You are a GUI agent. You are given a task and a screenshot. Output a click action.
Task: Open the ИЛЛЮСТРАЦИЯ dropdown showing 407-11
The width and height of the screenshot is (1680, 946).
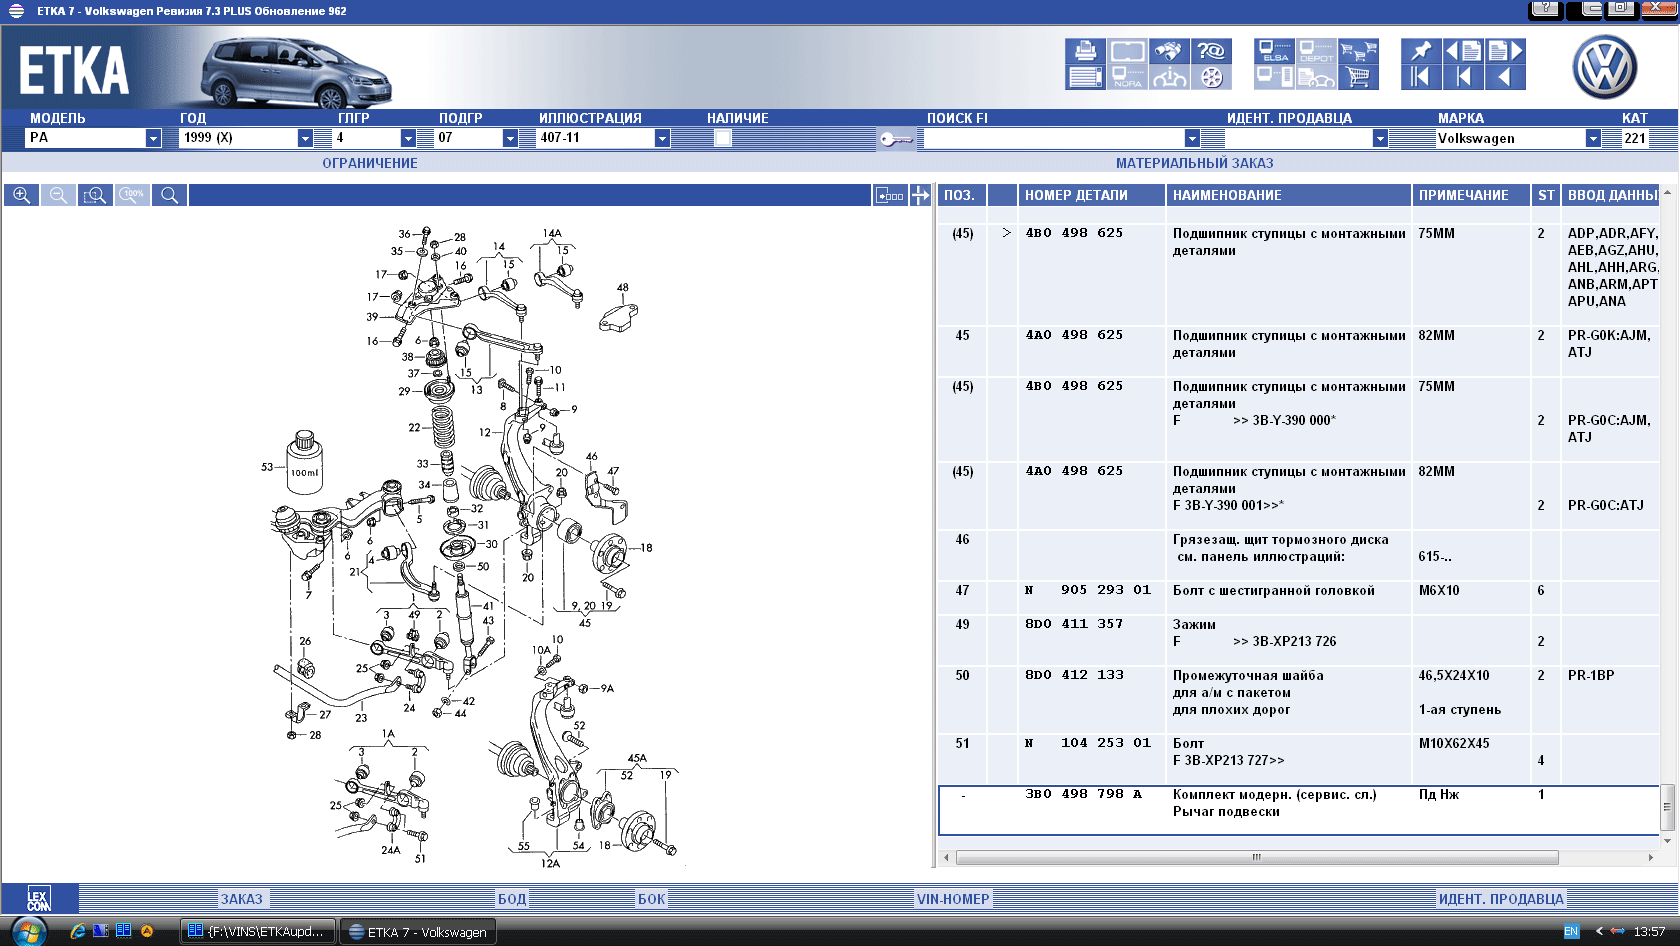[603, 138]
